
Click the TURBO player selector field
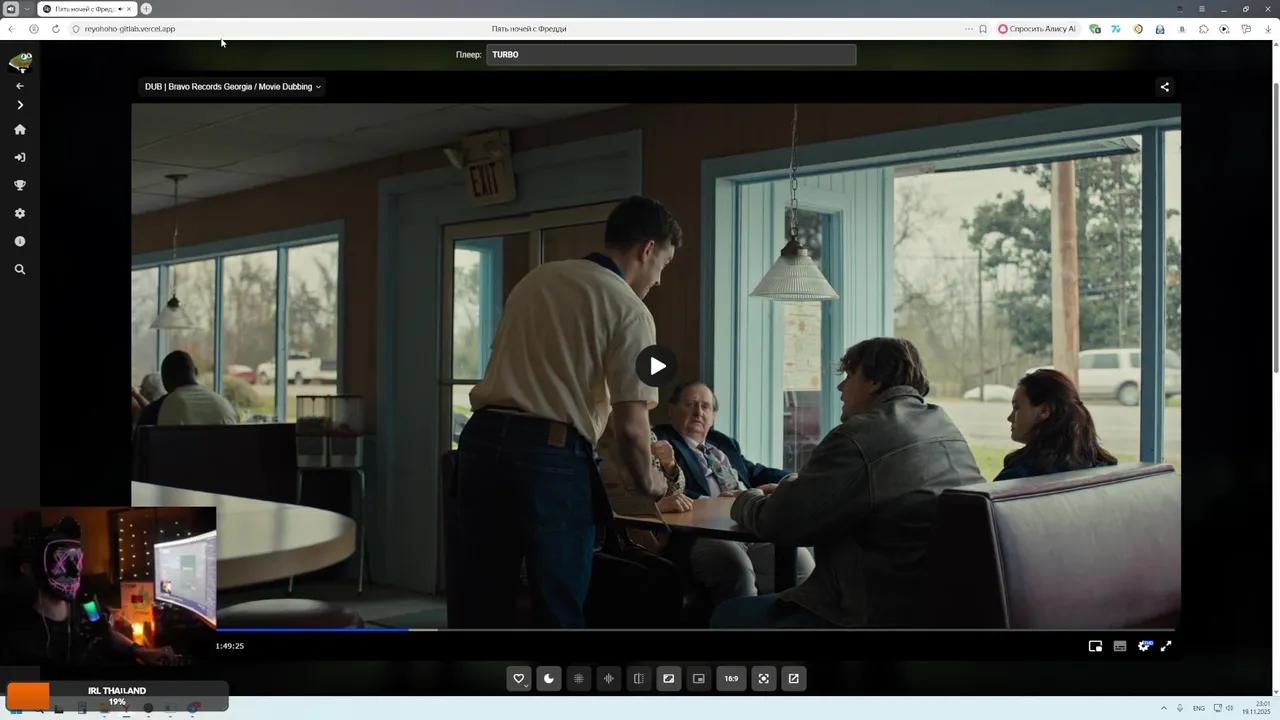coord(671,54)
